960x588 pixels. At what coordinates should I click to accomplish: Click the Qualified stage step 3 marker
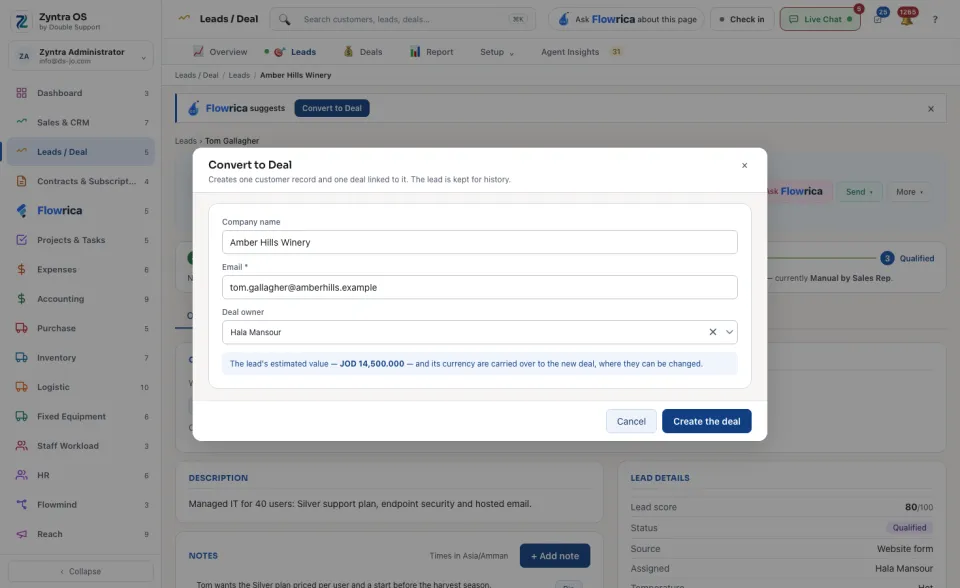pyautogui.click(x=887, y=258)
